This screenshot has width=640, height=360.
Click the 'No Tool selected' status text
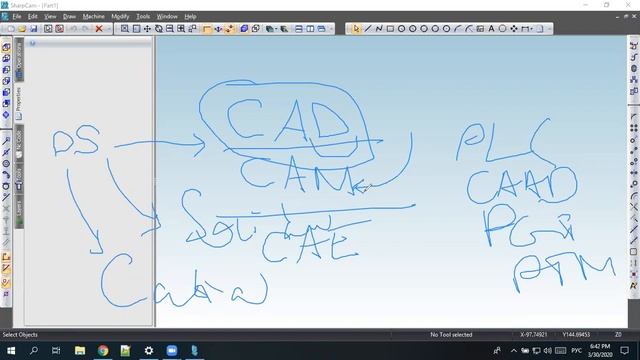pos(451,335)
